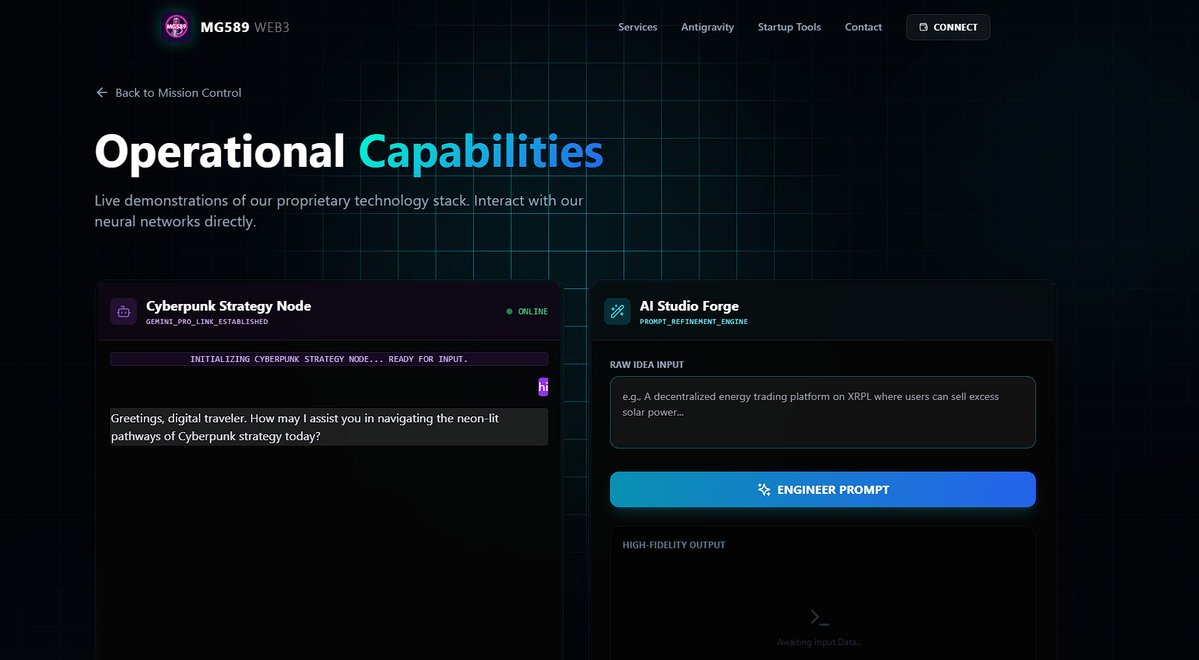Click the RAW IDEA INPUT label
Screen dimensions: 1199x660
(x=647, y=365)
